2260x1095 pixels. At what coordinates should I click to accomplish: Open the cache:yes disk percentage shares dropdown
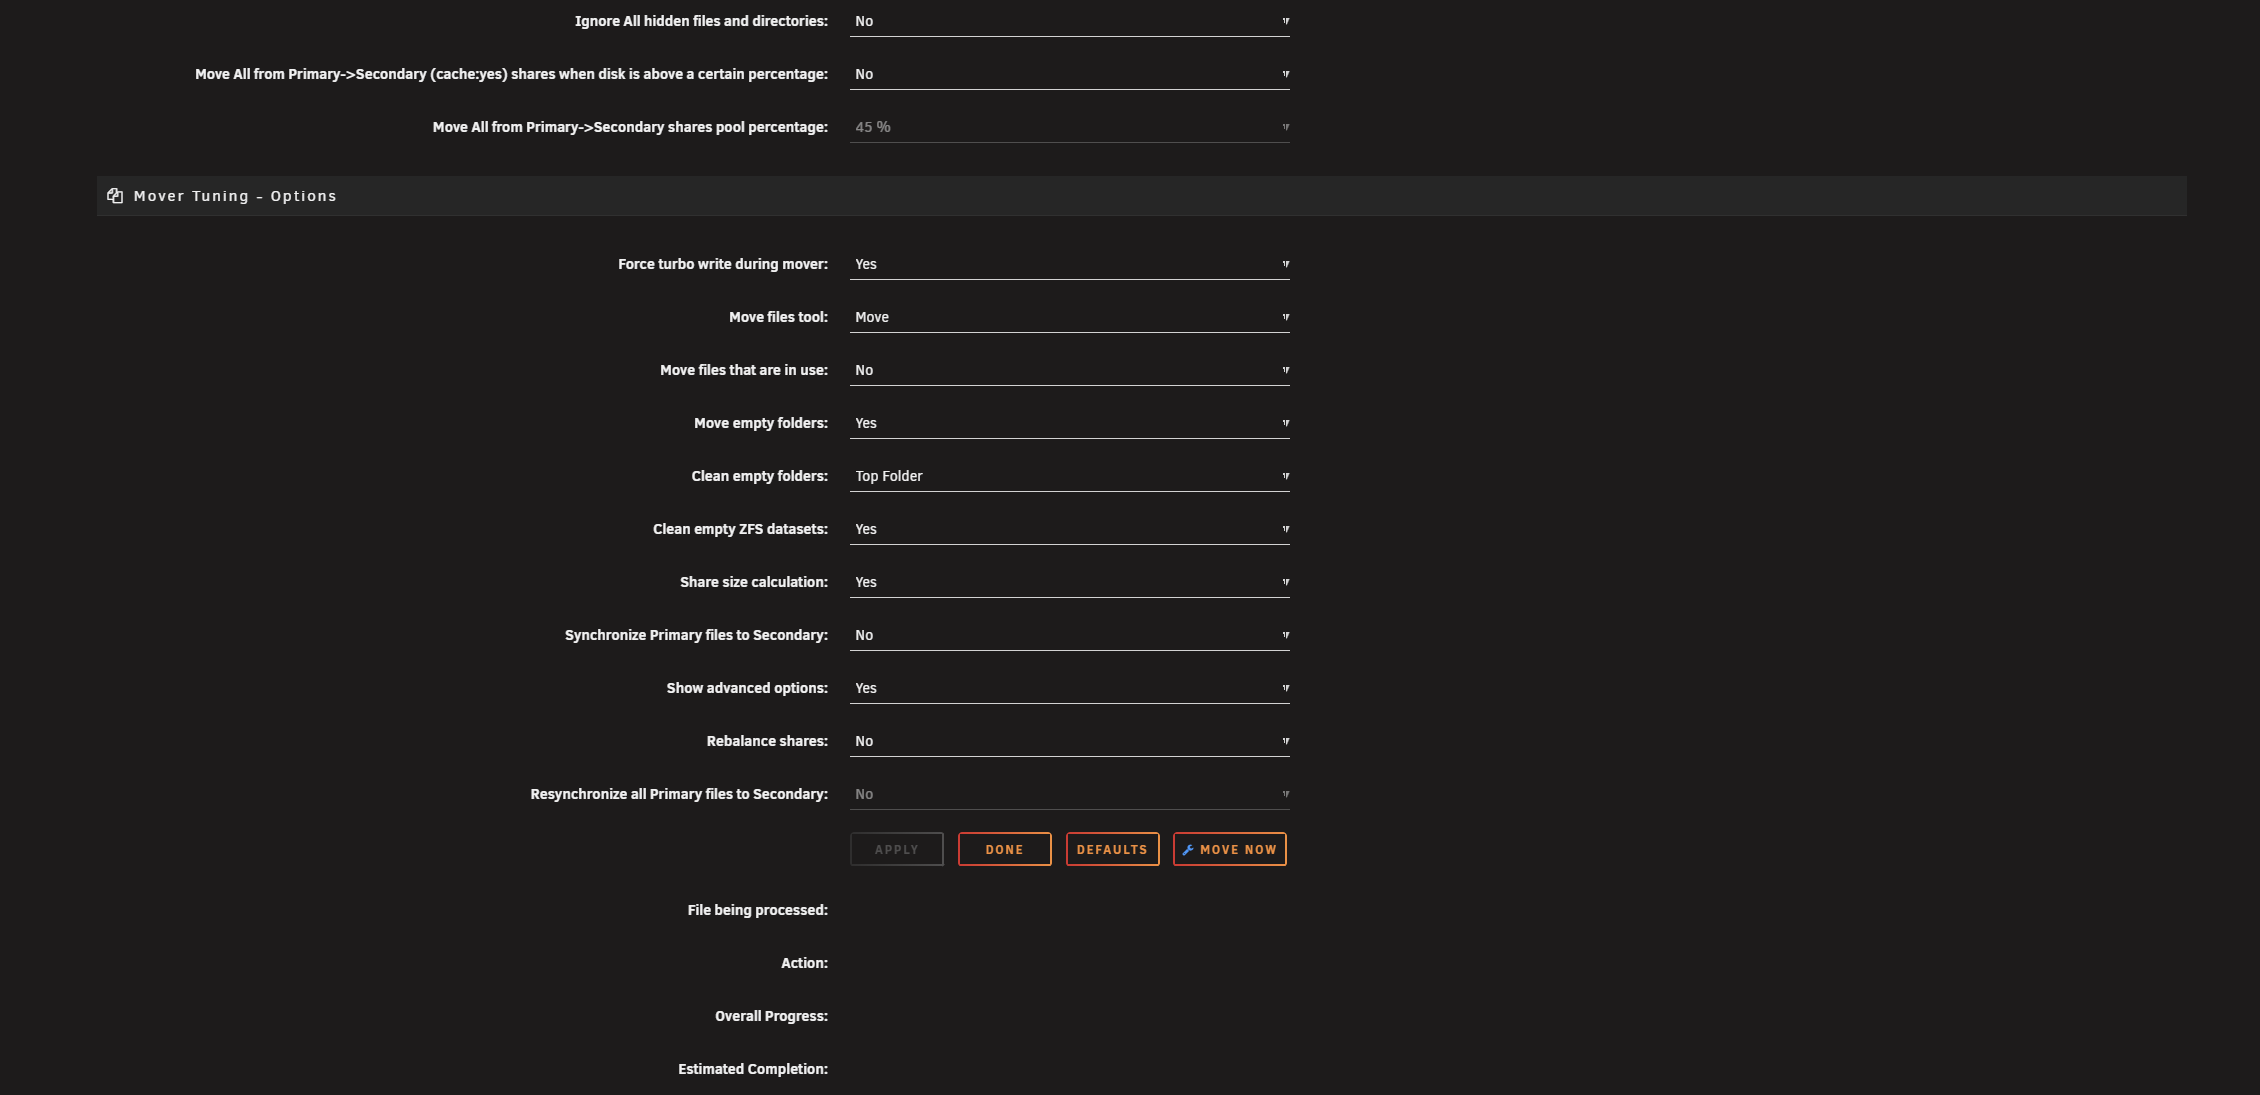[x=1069, y=74]
